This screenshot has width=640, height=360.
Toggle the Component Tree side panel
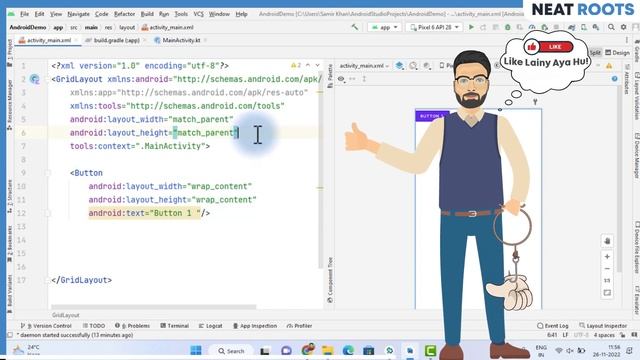tap(330, 280)
